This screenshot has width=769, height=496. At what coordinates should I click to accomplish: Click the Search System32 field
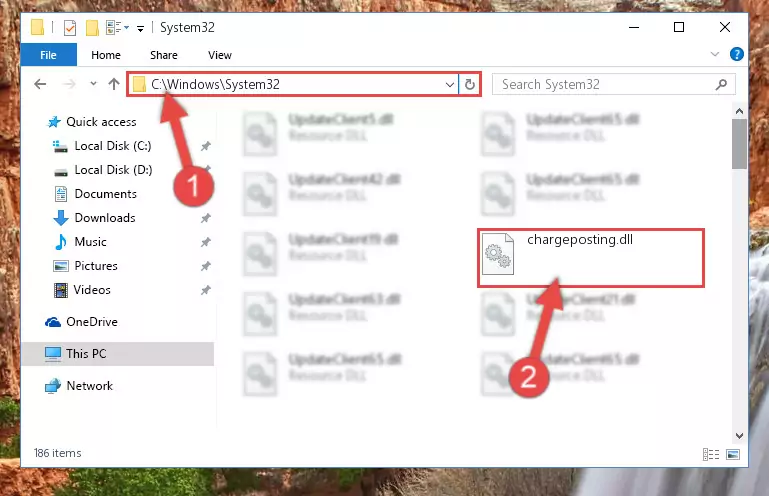pos(605,84)
